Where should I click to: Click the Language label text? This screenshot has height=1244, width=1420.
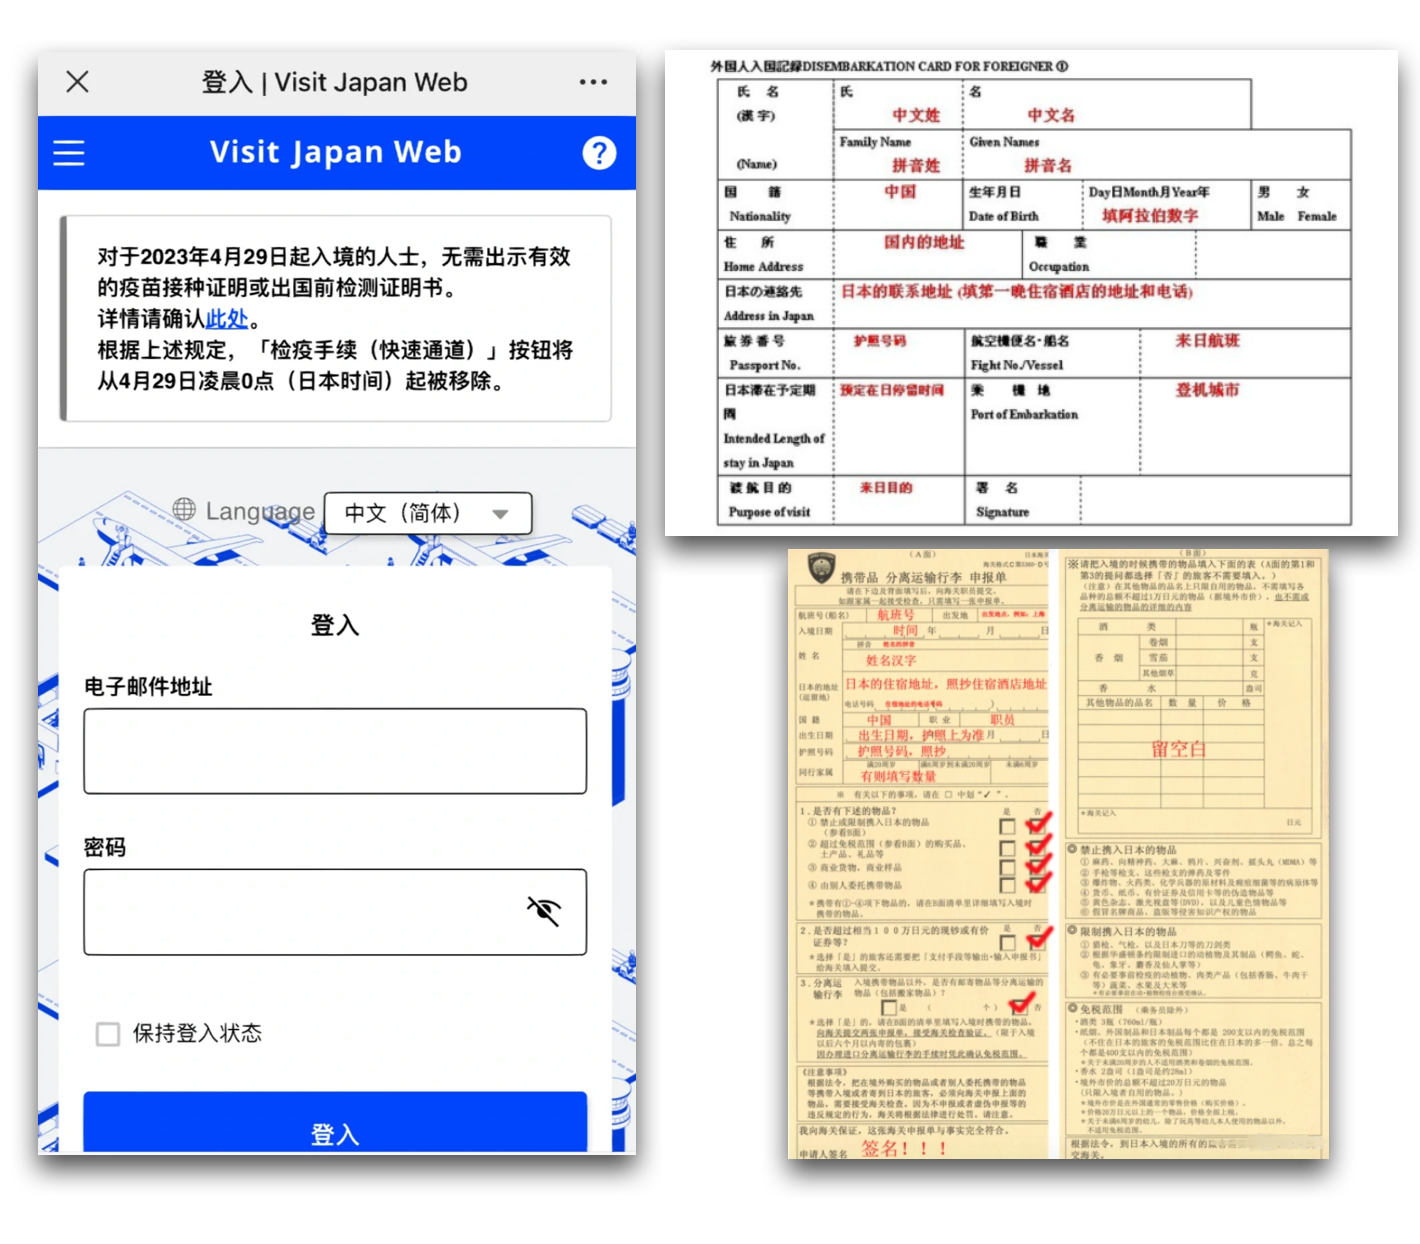pyautogui.click(x=260, y=511)
